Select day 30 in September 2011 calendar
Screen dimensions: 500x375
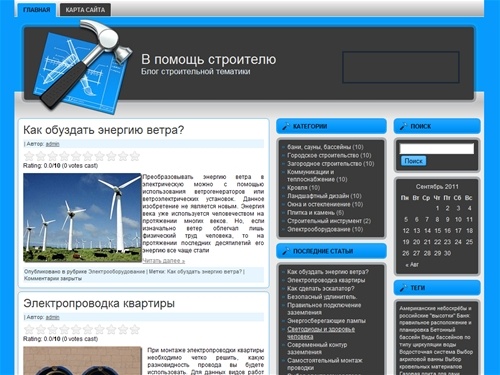pos(447,253)
